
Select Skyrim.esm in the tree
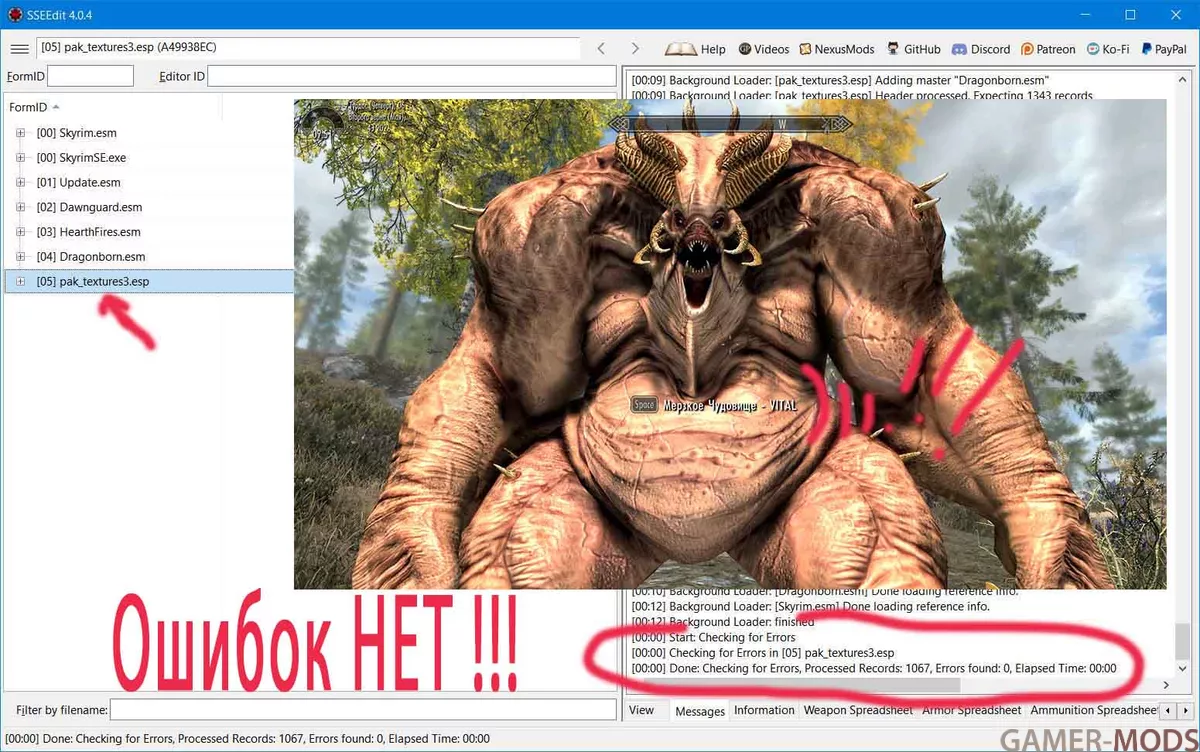pyautogui.click(x=77, y=133)
